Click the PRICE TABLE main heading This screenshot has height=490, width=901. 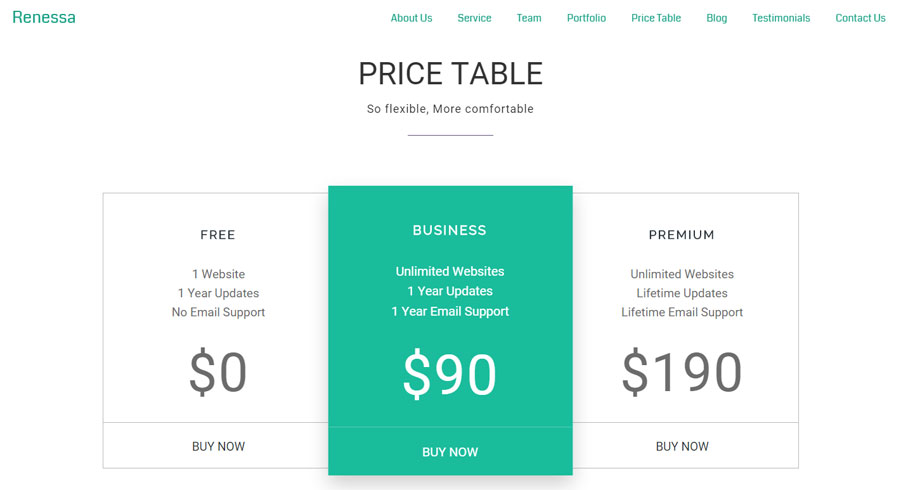(450, 74)
